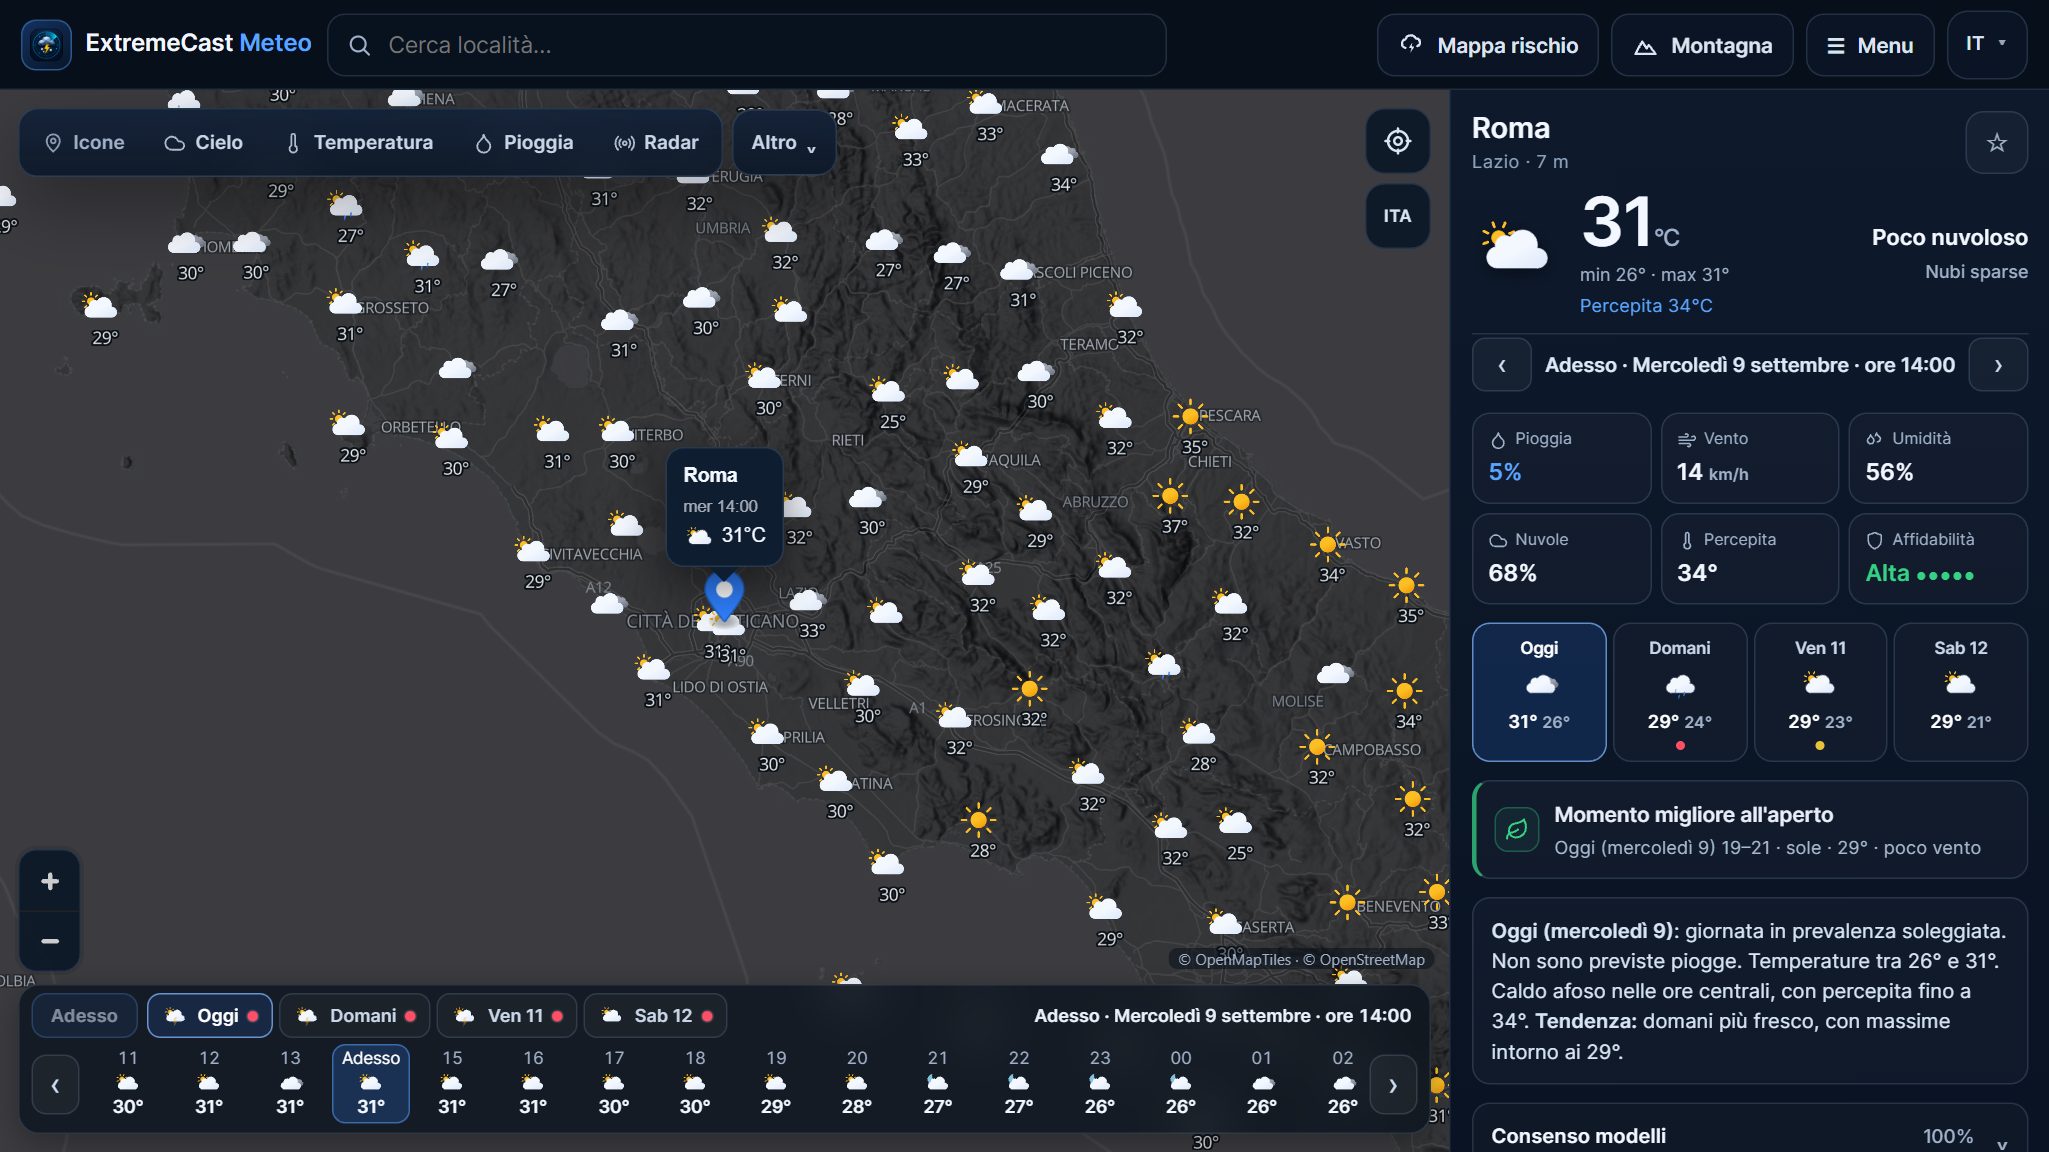The width and height of the screenshot is (2049, 1152).
Task: Select hour 12 in the hourly timeline
Action: (x=209, y=1083)
